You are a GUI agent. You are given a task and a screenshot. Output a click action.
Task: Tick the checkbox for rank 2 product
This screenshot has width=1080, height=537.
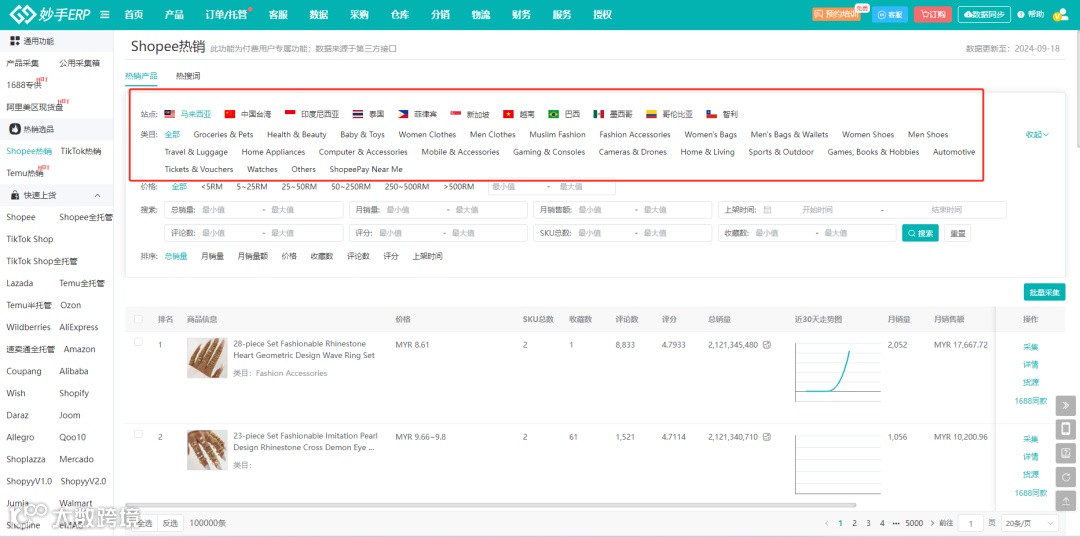138,434
